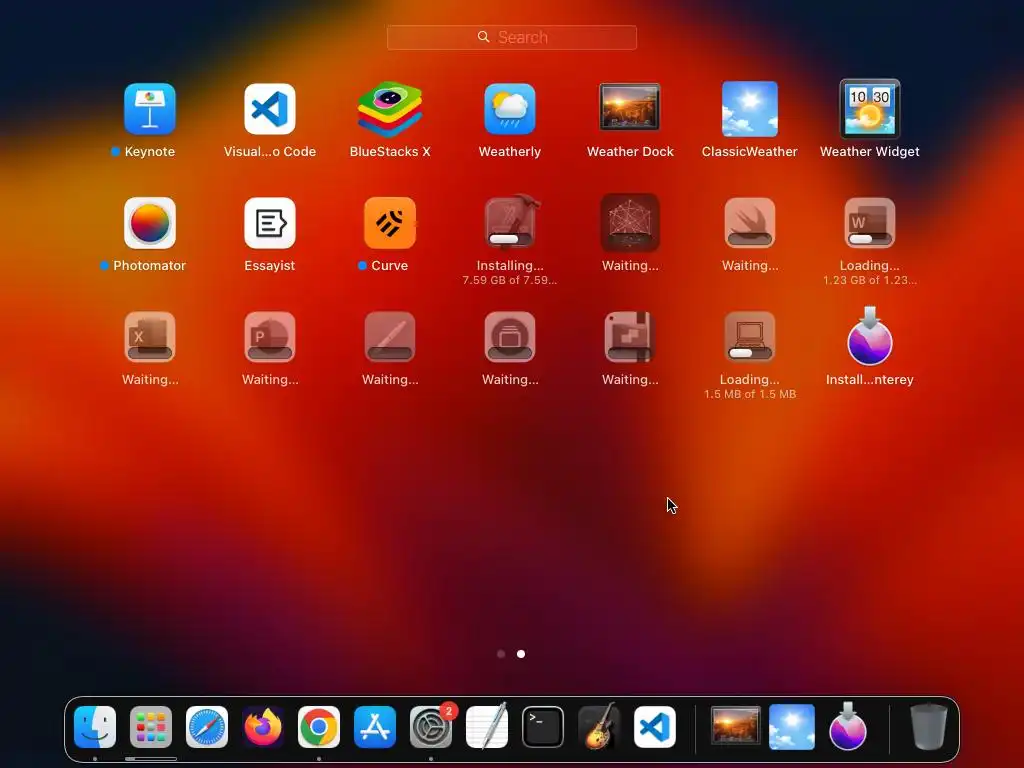Click the '7.59 GB of 7.59...' text
The image size is (1024, 768).
click(x=510, y=280)
